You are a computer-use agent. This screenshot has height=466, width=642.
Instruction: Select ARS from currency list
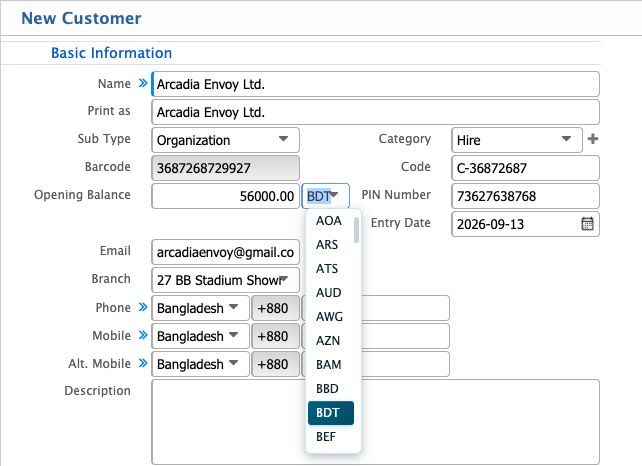pyautogui.click(x=330, y=244)
